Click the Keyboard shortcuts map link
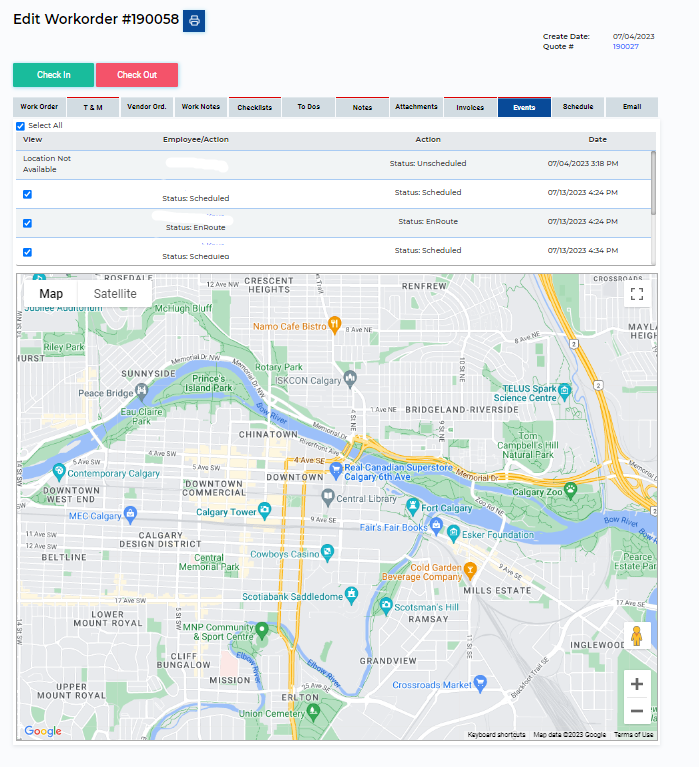Viewport: 699px width, 767px height. tap(496, 735)
